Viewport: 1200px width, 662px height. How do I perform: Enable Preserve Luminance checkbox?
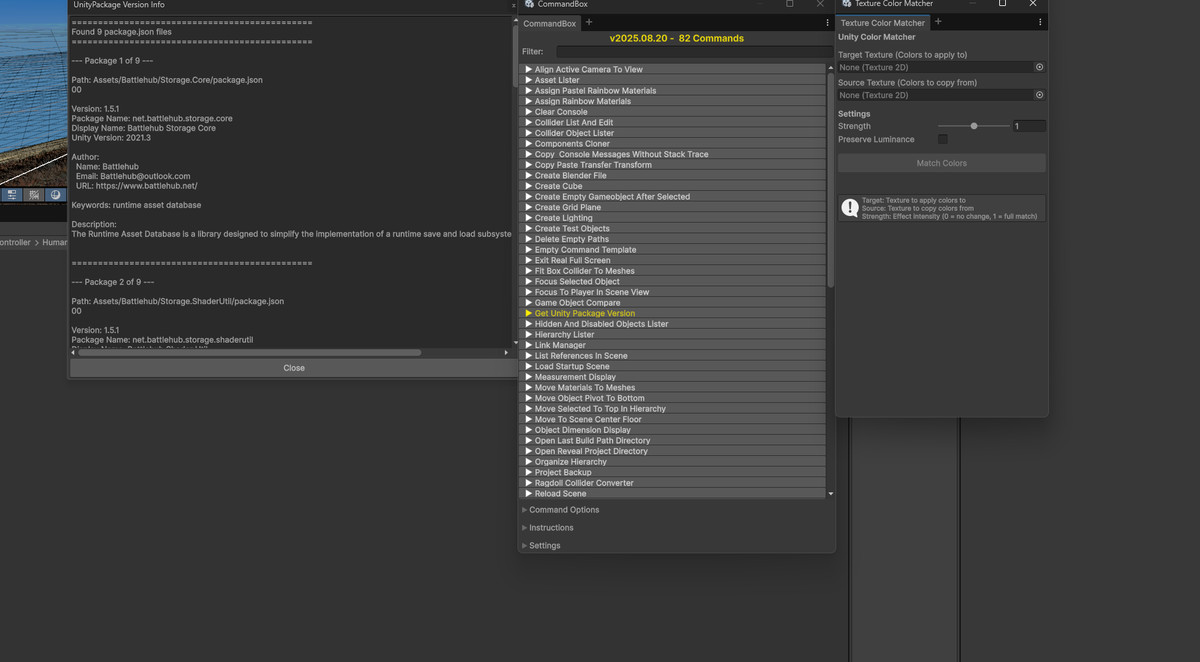(942, 139)
